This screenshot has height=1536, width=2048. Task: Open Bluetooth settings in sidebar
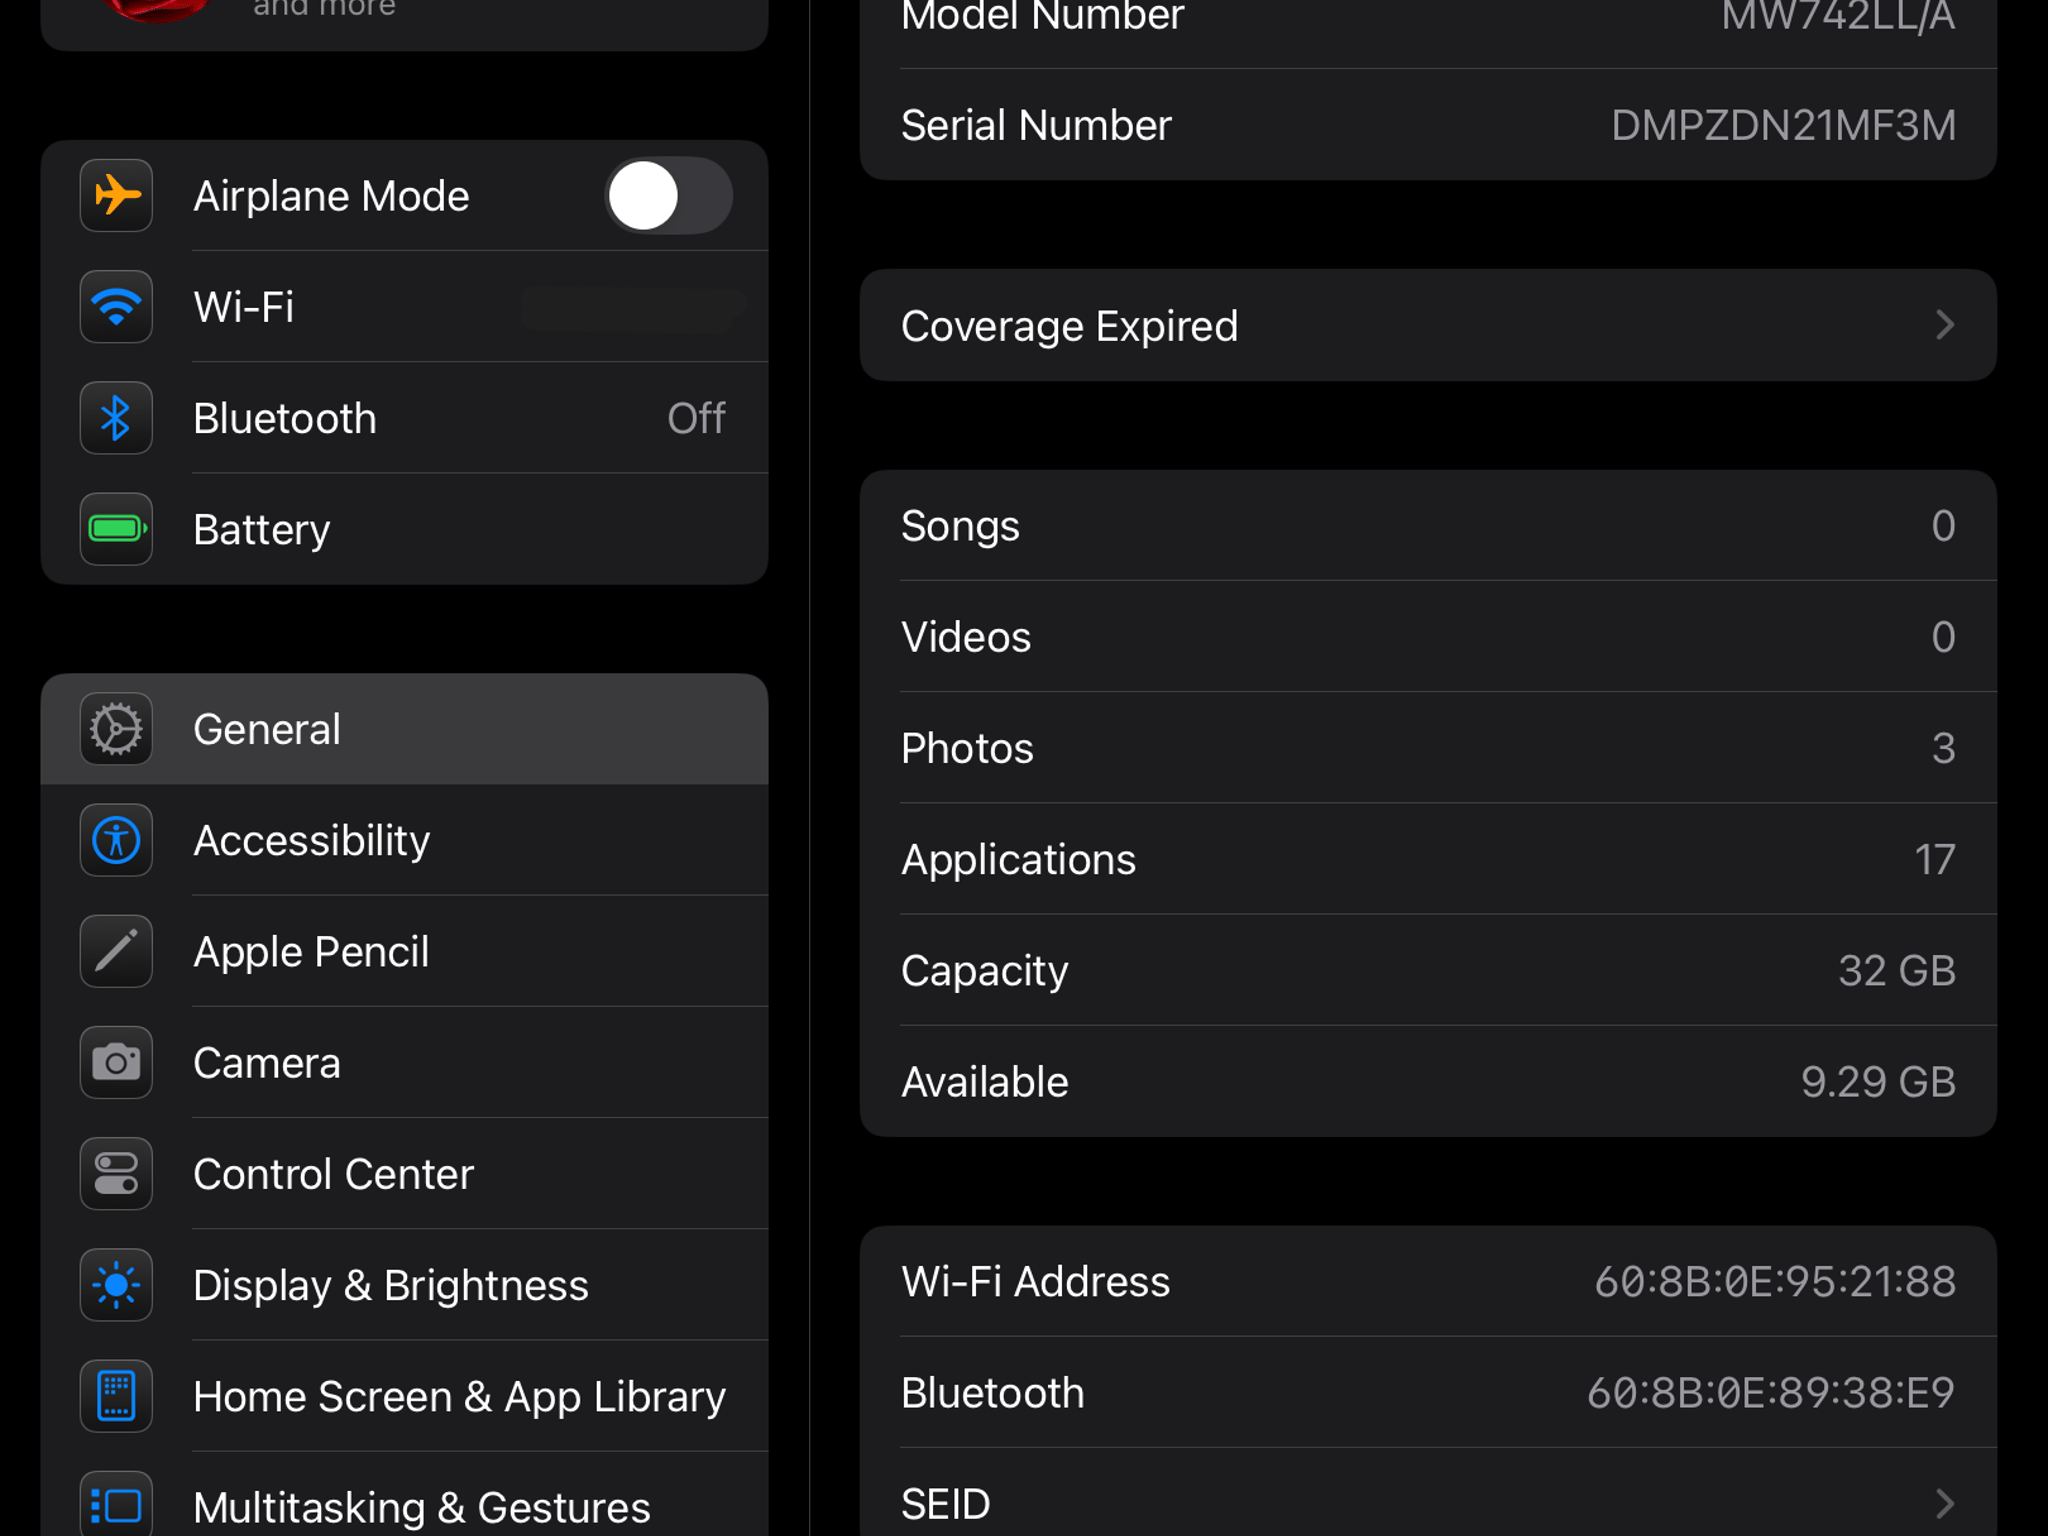(x=405, y=418)
